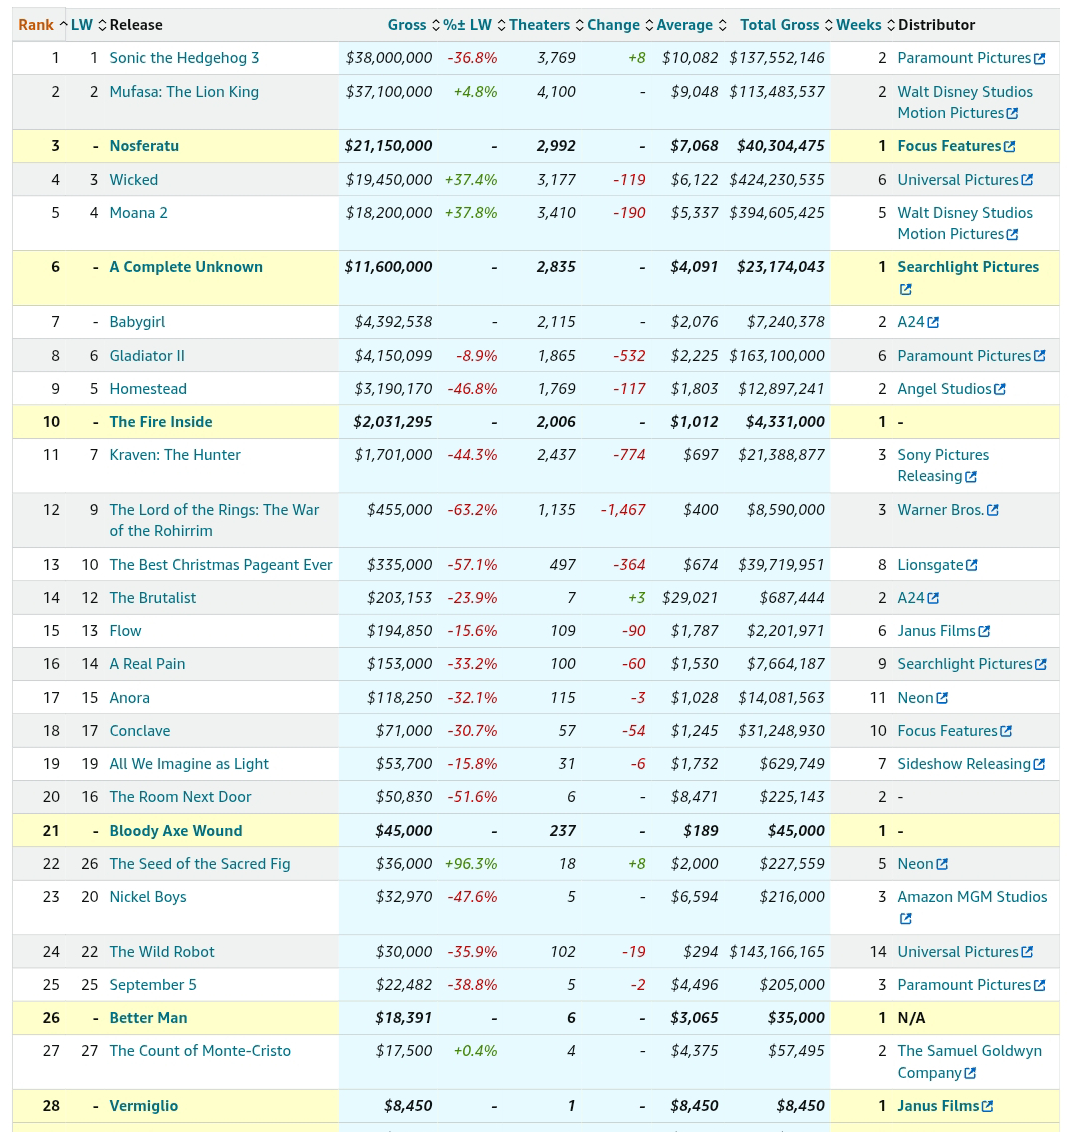Open the Better Man release link
Screen dimensions: 1075x1132
(x=149, y=1019)
